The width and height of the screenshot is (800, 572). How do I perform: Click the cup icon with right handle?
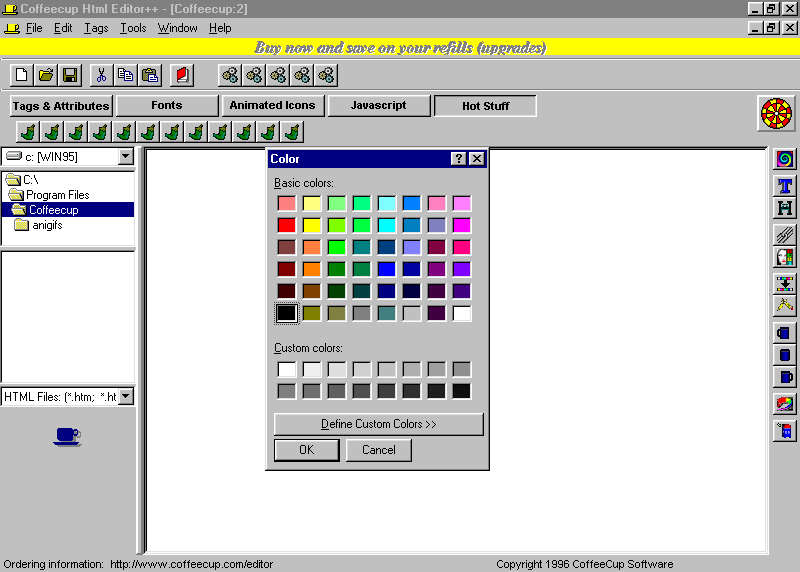[785, 377]
